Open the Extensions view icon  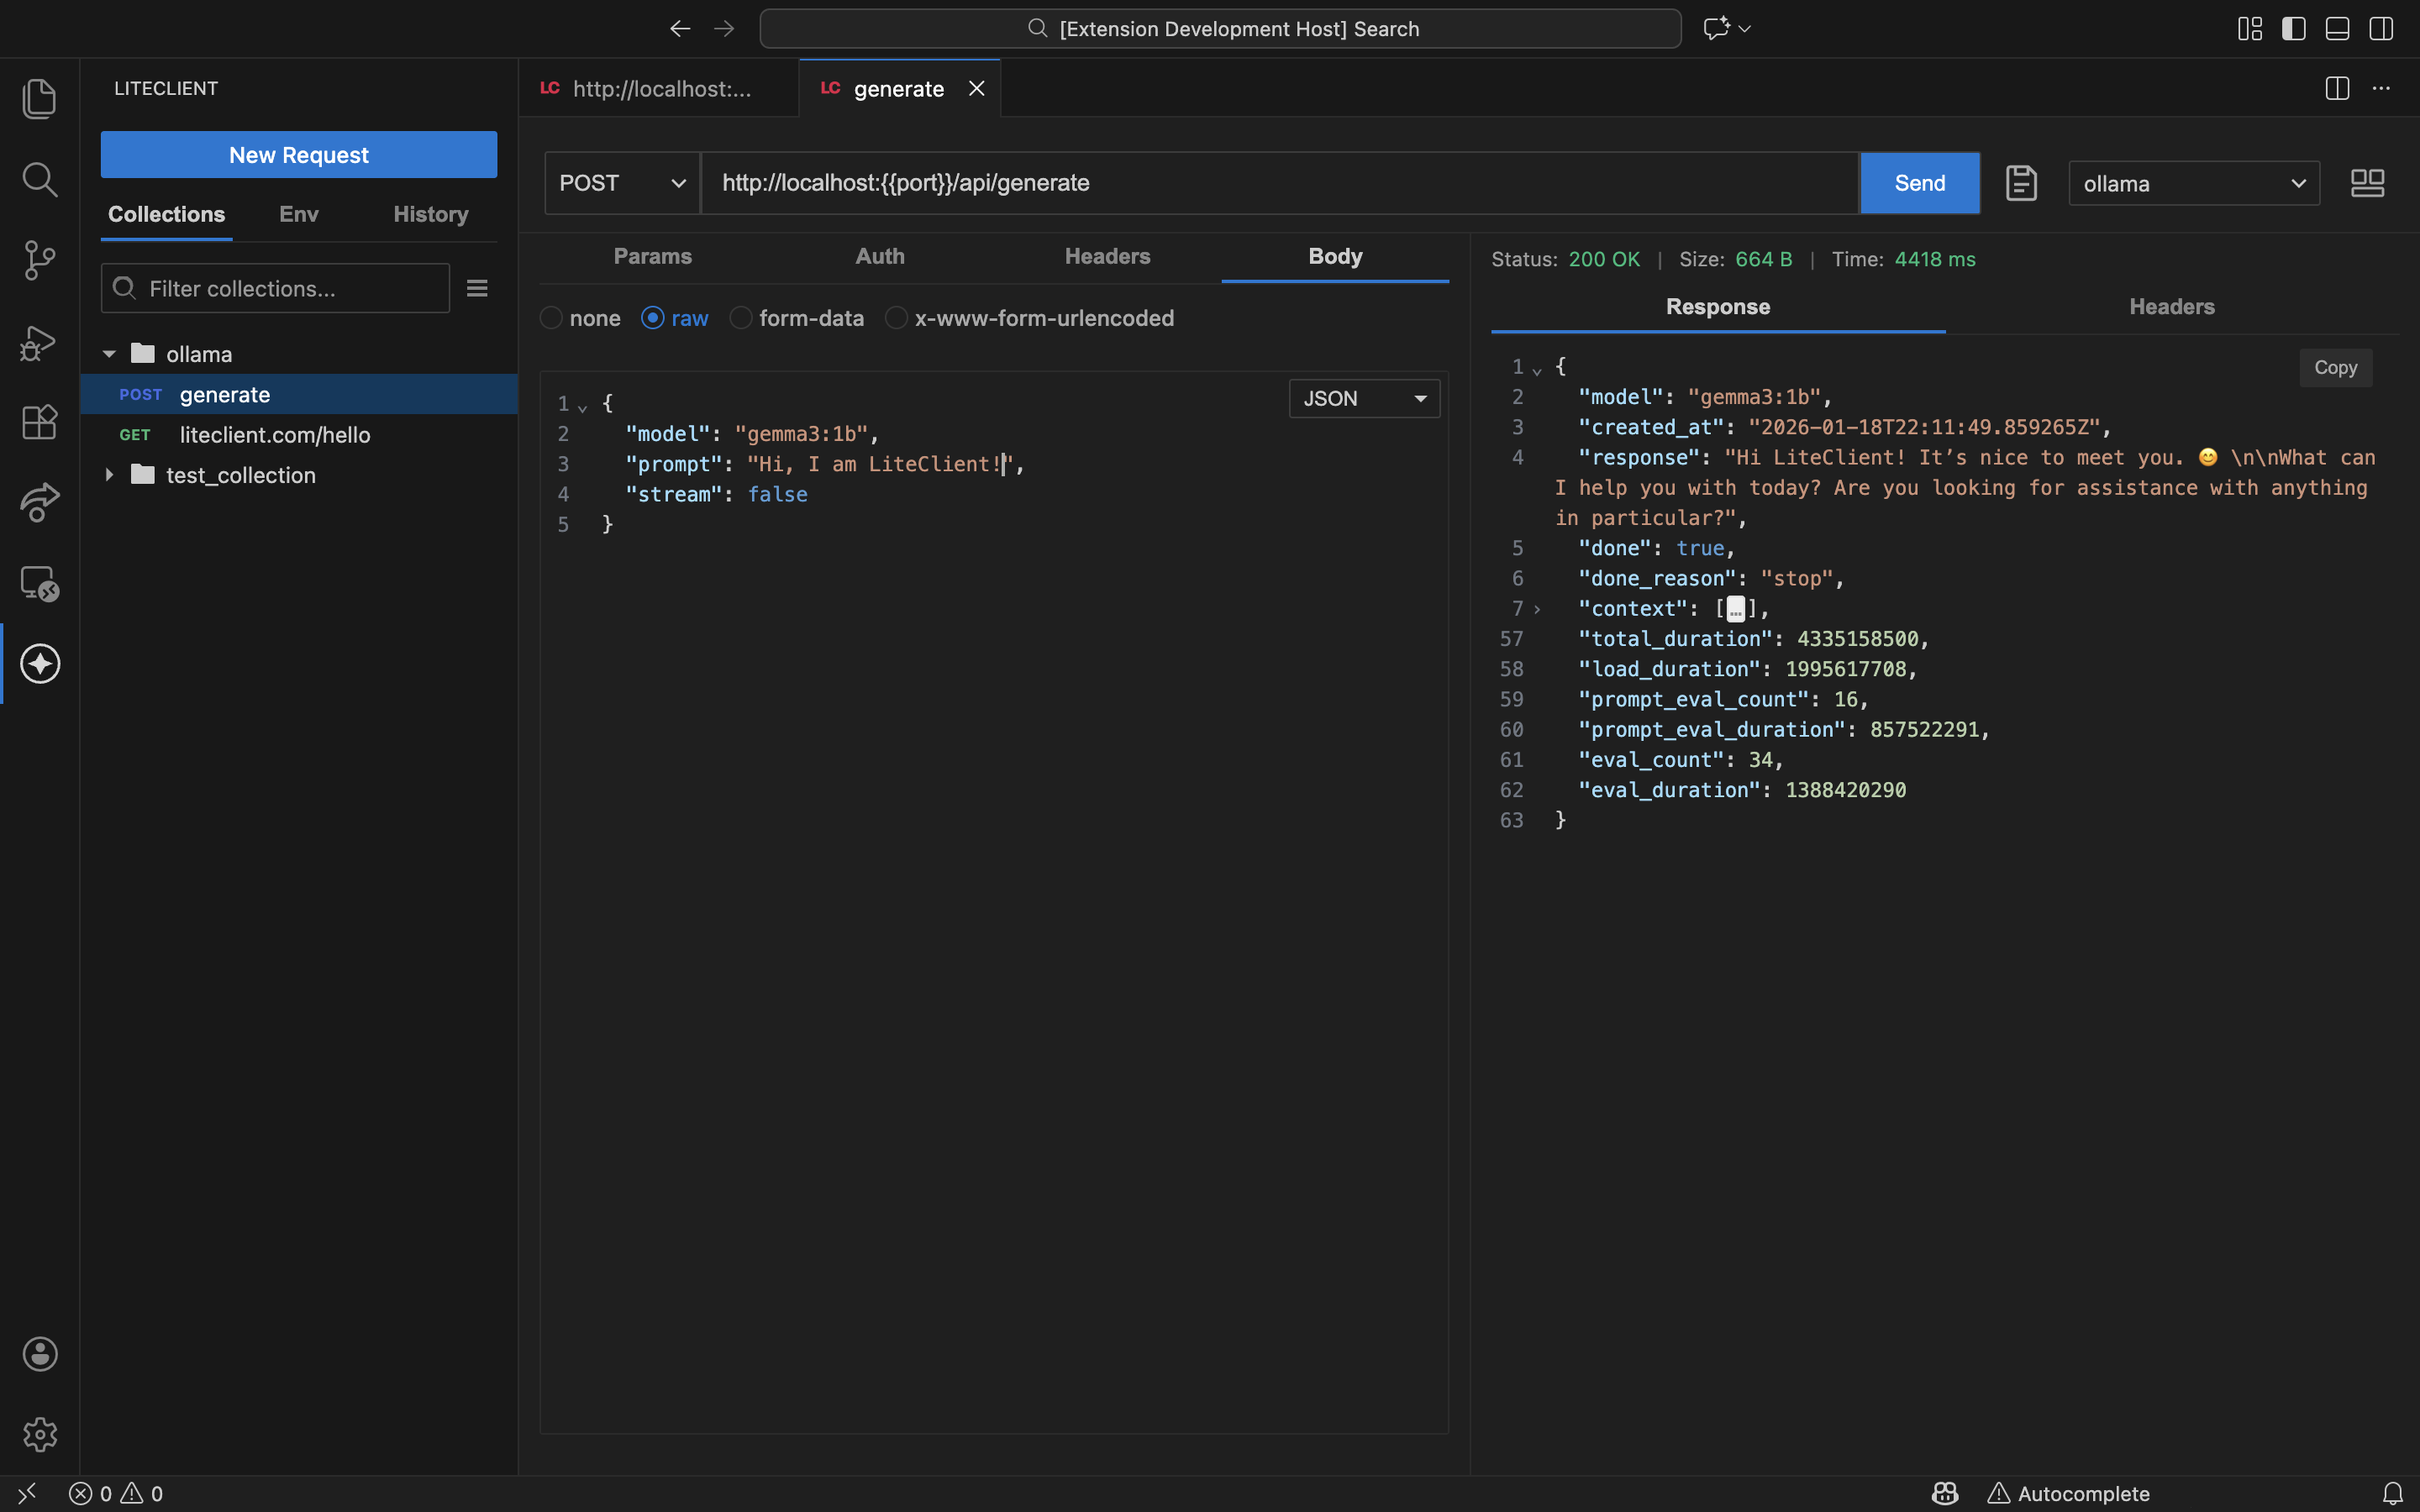(40, 422)
